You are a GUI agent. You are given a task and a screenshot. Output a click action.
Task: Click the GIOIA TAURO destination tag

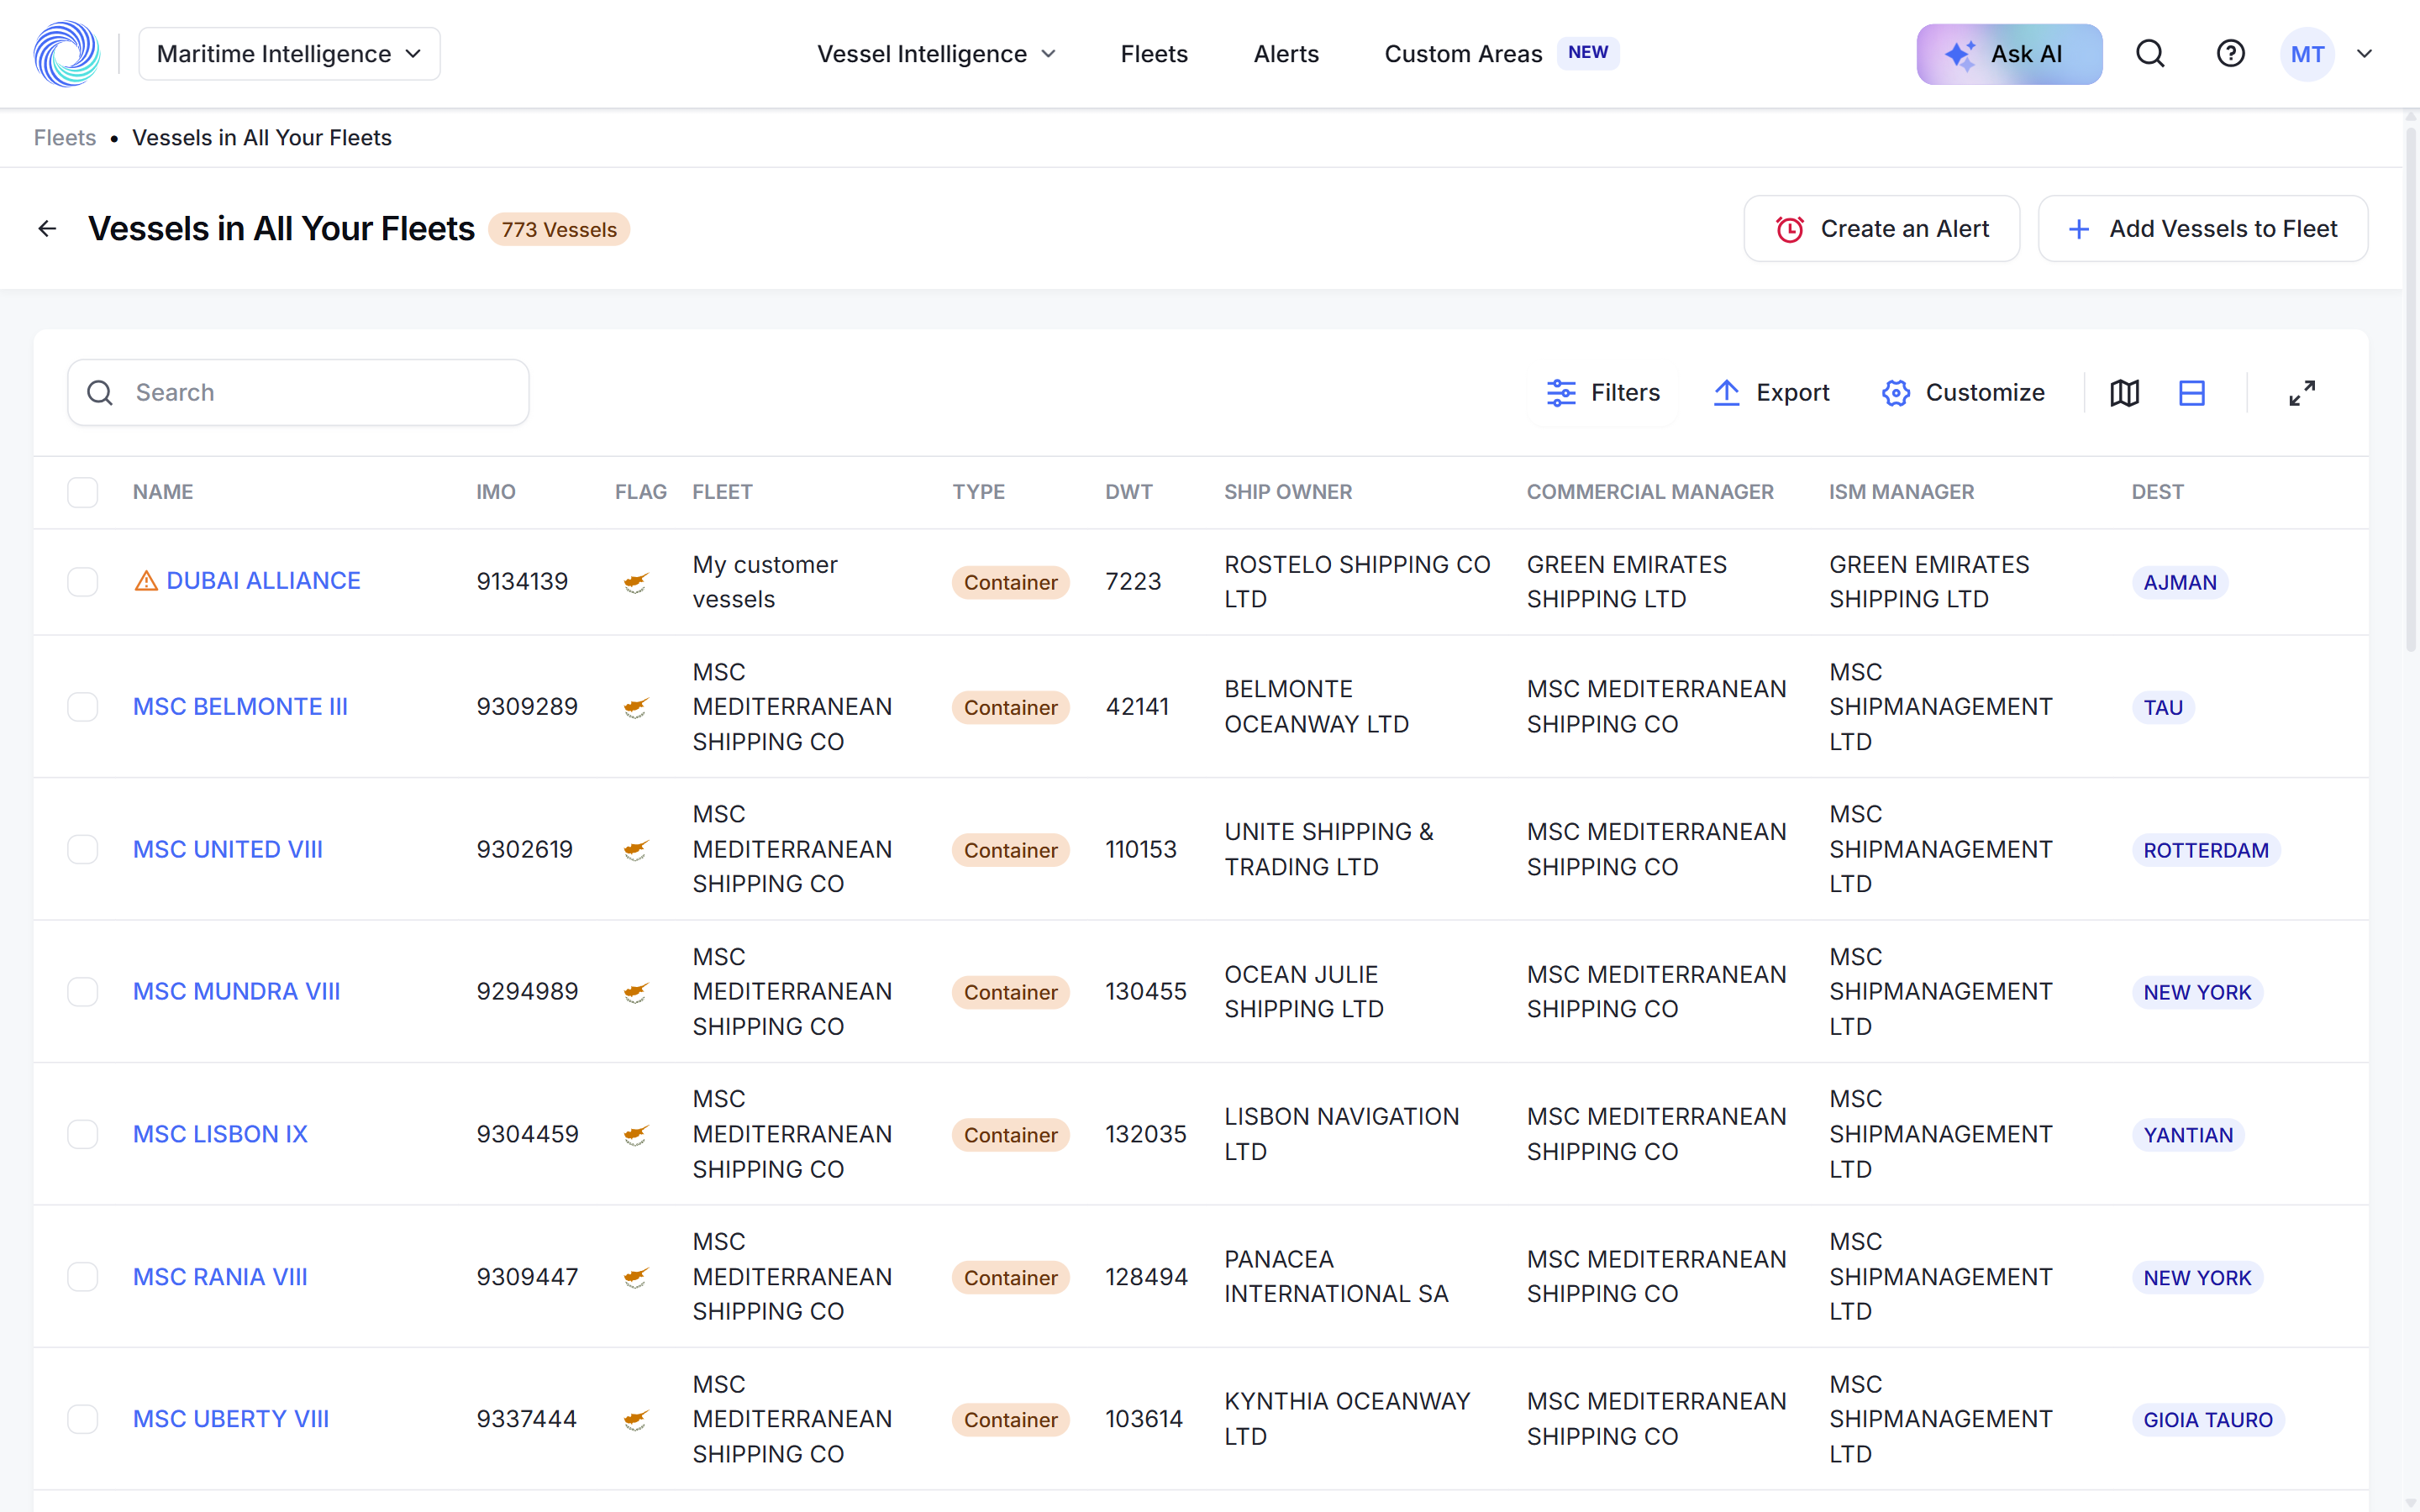point(2208,1420)
